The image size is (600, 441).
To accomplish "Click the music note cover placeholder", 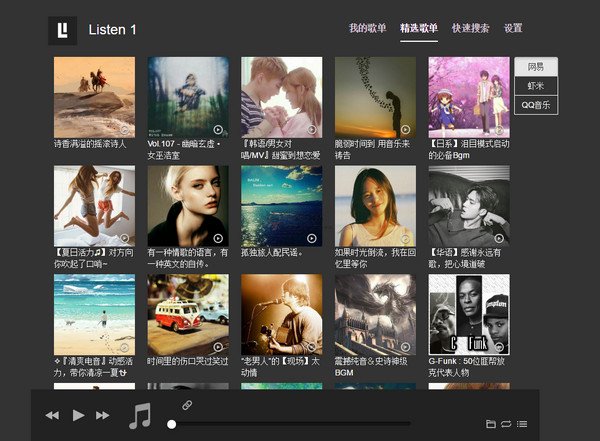I will 140,416.
